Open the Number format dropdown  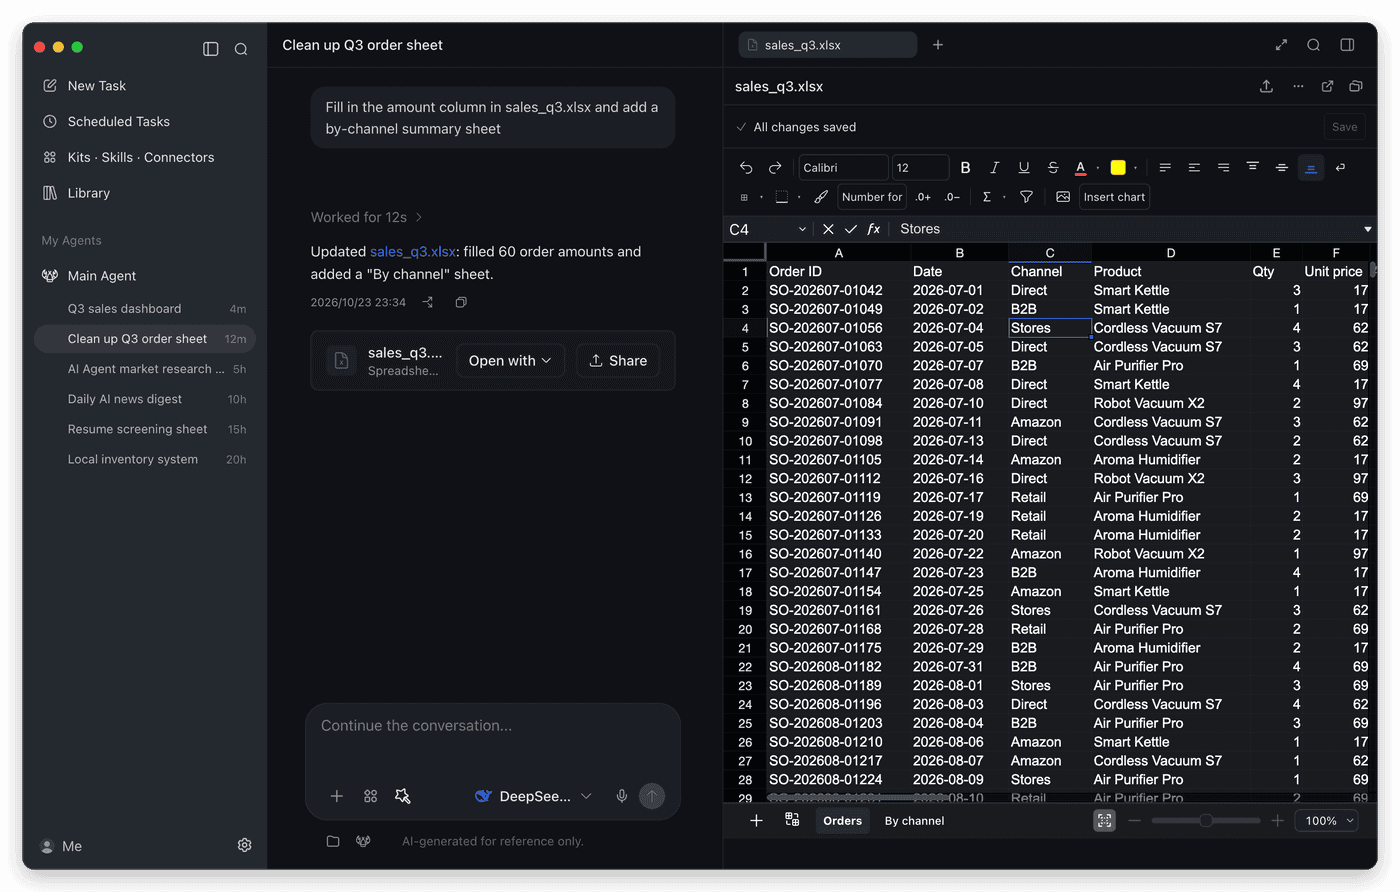[x=872, y=197]
